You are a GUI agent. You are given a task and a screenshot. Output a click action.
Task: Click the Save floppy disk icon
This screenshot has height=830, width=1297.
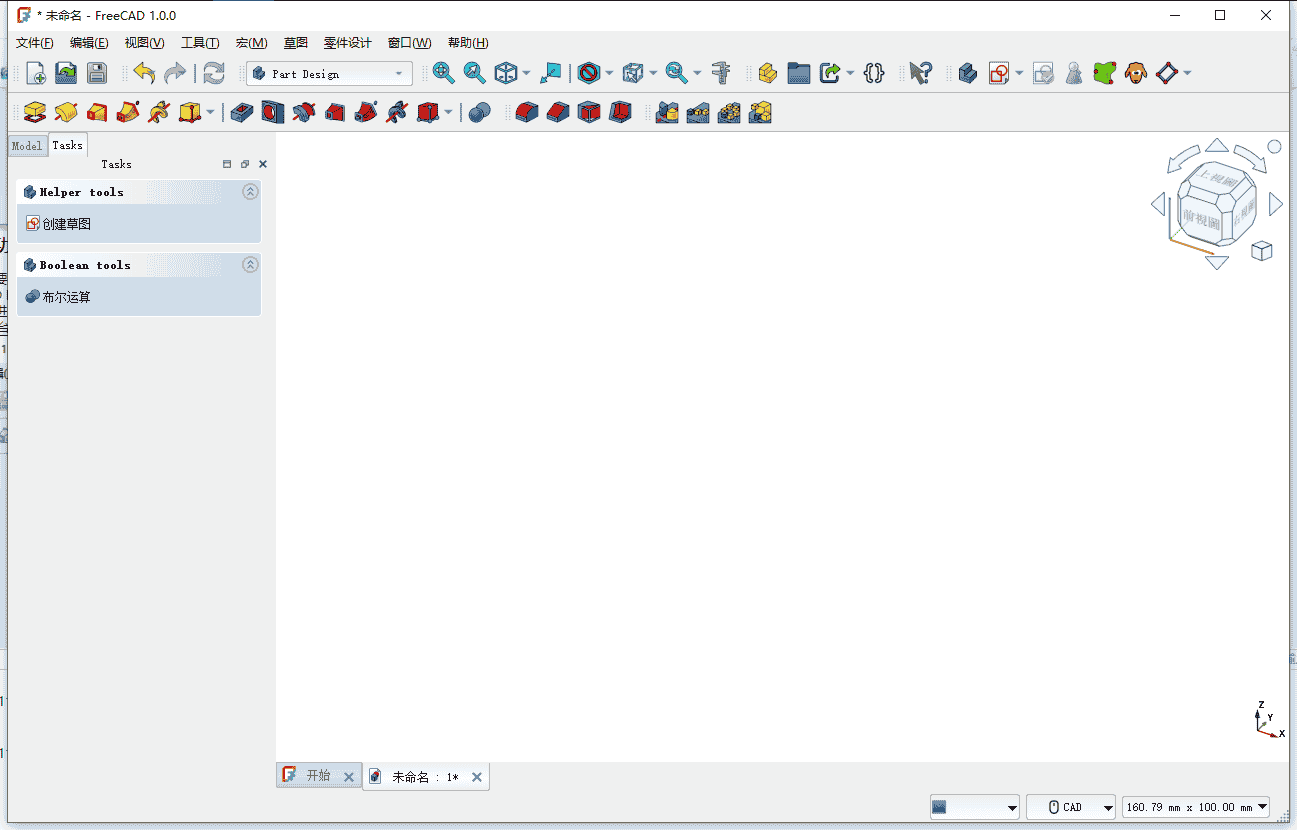96,73
